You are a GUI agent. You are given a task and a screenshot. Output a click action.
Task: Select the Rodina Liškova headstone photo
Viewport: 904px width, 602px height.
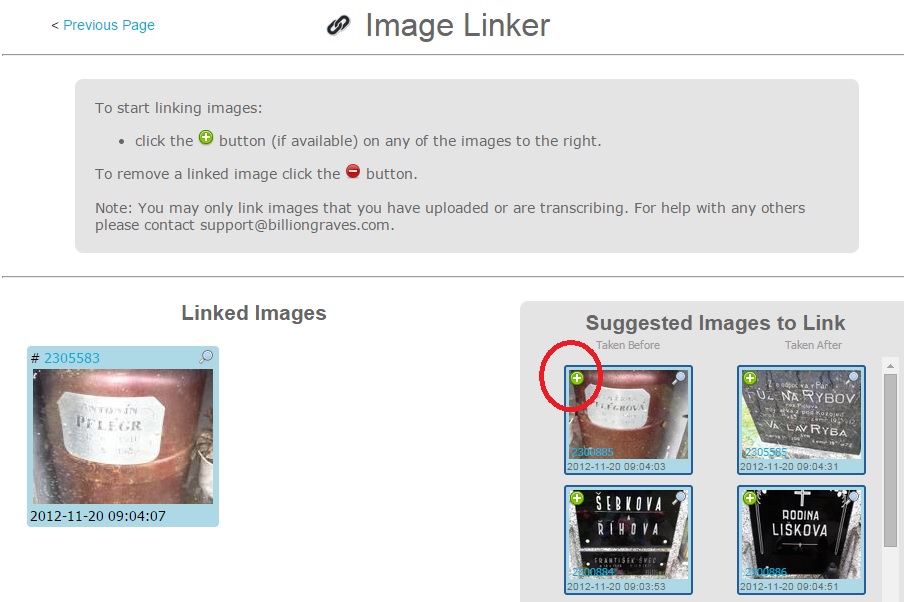[x=801, y=534]
